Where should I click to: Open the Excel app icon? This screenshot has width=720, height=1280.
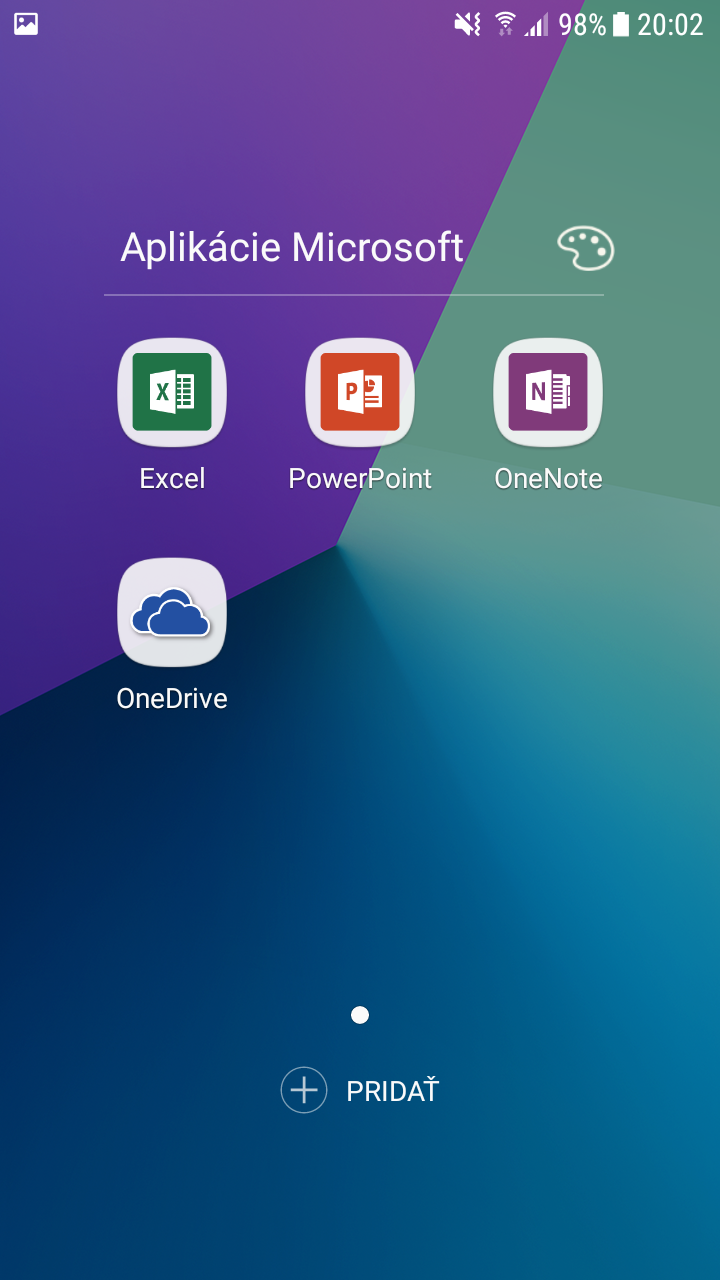[172, 392]
